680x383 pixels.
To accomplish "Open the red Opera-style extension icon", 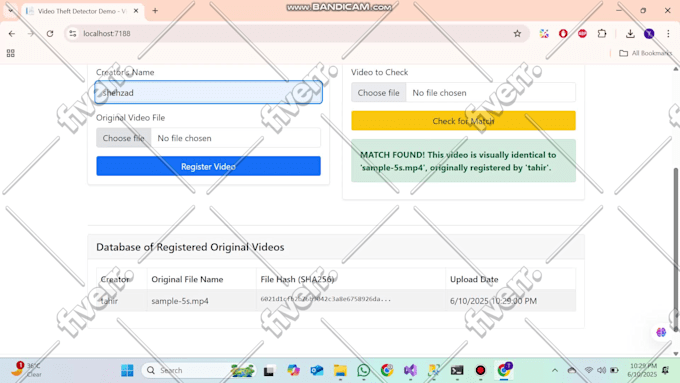I will 563,33.
